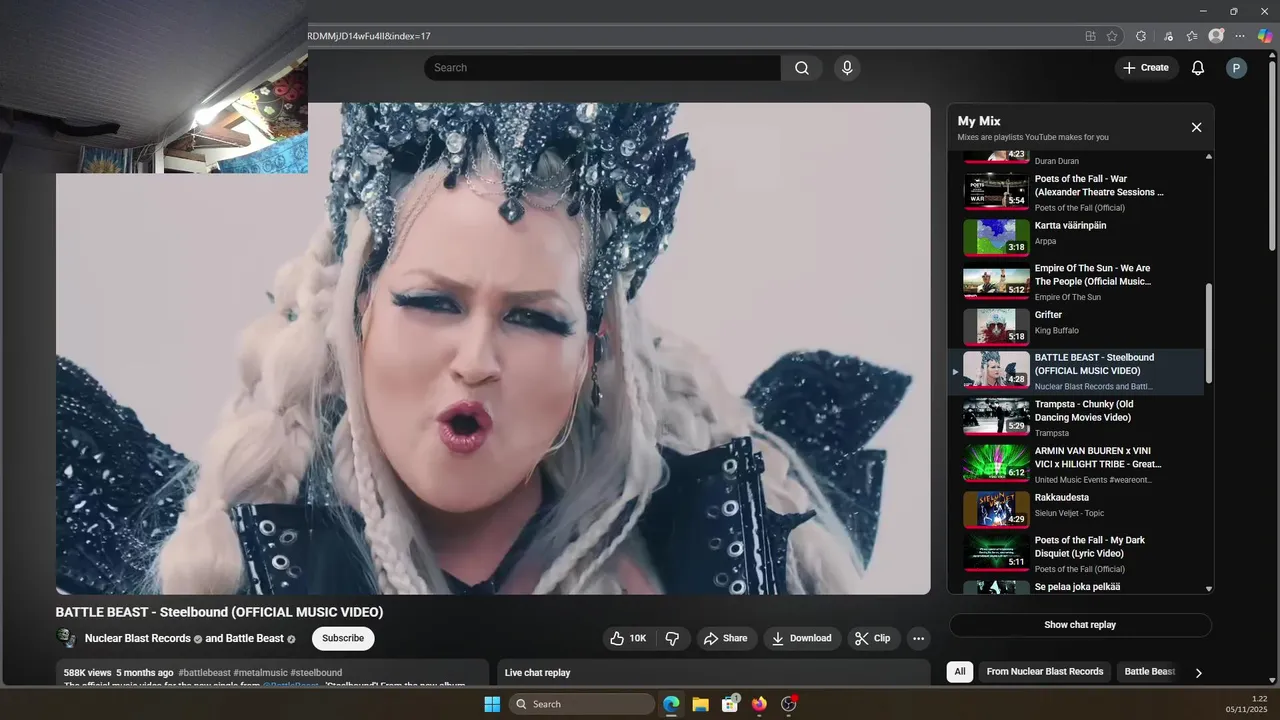This screenshot has width=1280, height=720.
Task: Select BATTLE BEAST - Steelbound in playlist
Action: (1076, 371)
